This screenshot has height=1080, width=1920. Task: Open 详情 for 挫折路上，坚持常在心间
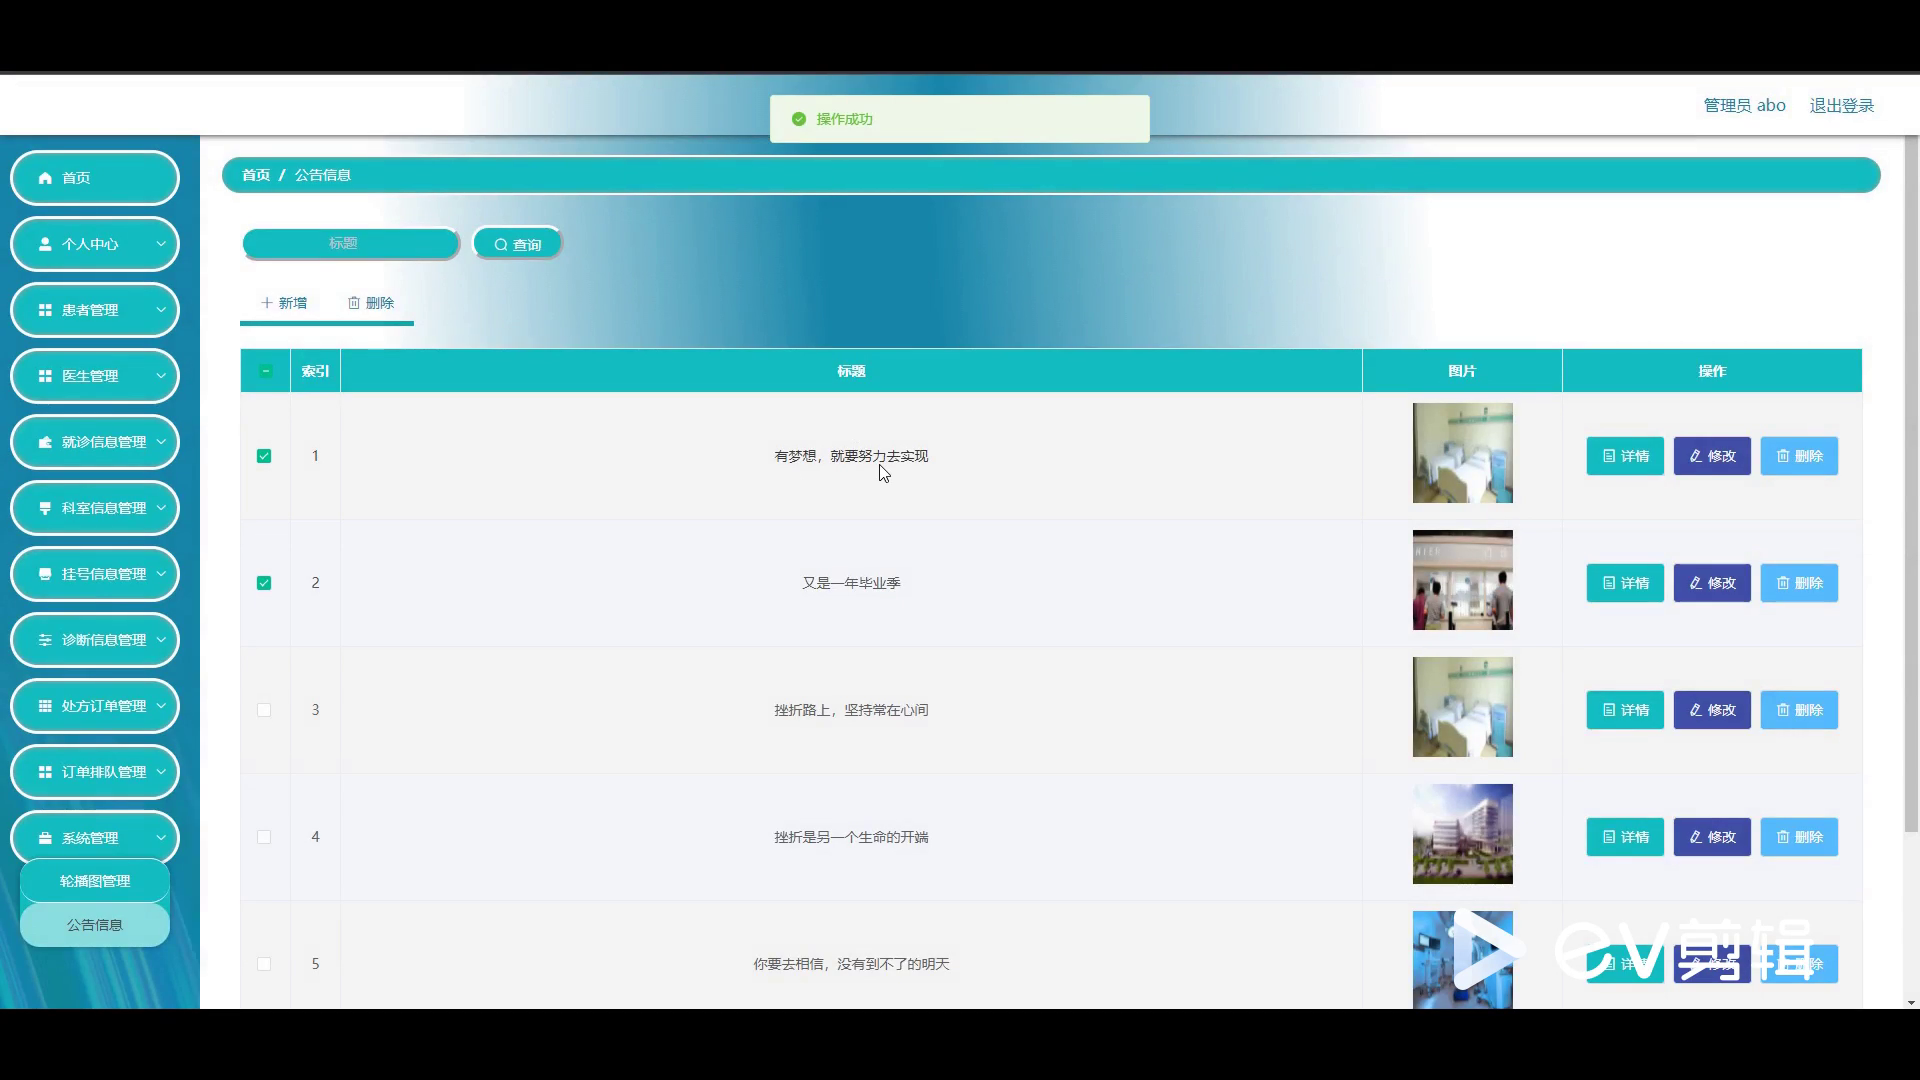(1625, 710)
